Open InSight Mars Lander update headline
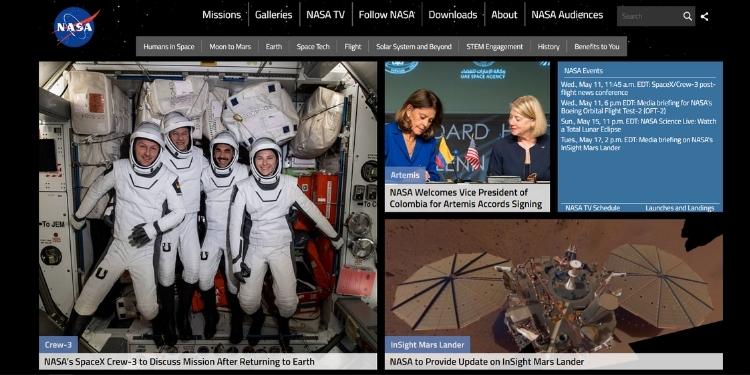This screenshot has width=750, height=375. point(487,362)
